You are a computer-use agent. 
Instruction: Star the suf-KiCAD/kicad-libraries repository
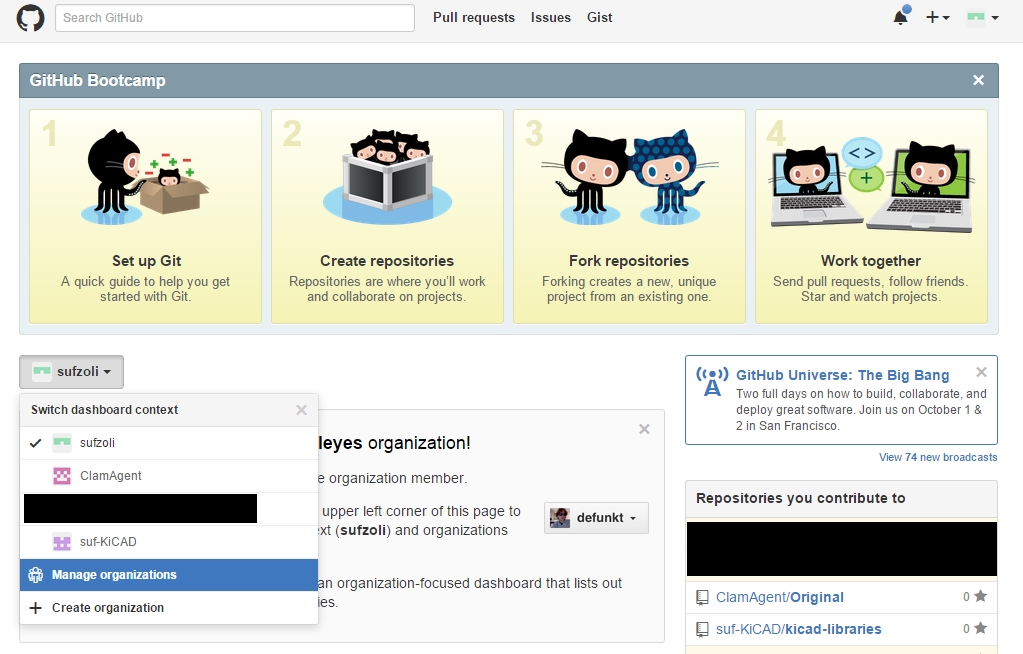[978, 629]
